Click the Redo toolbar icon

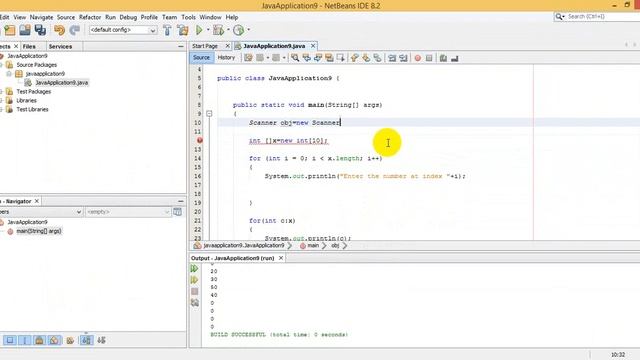point(75,30)
